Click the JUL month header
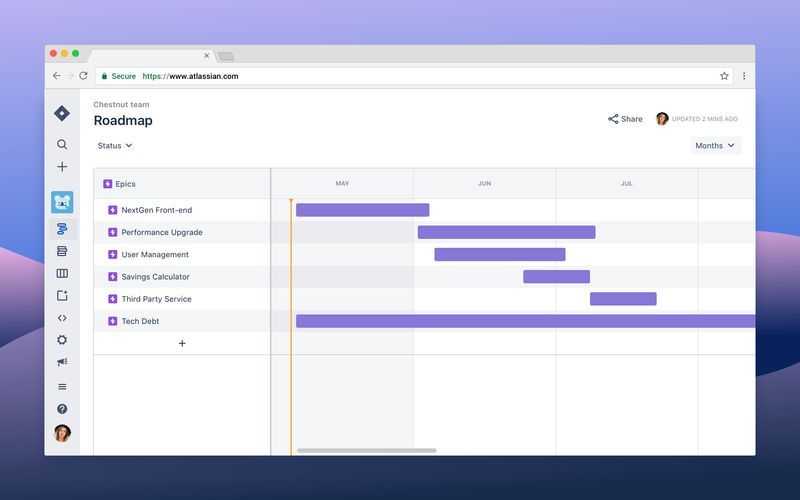The height and width of the screenshot is (500, 800). click(x=627, y=183)
